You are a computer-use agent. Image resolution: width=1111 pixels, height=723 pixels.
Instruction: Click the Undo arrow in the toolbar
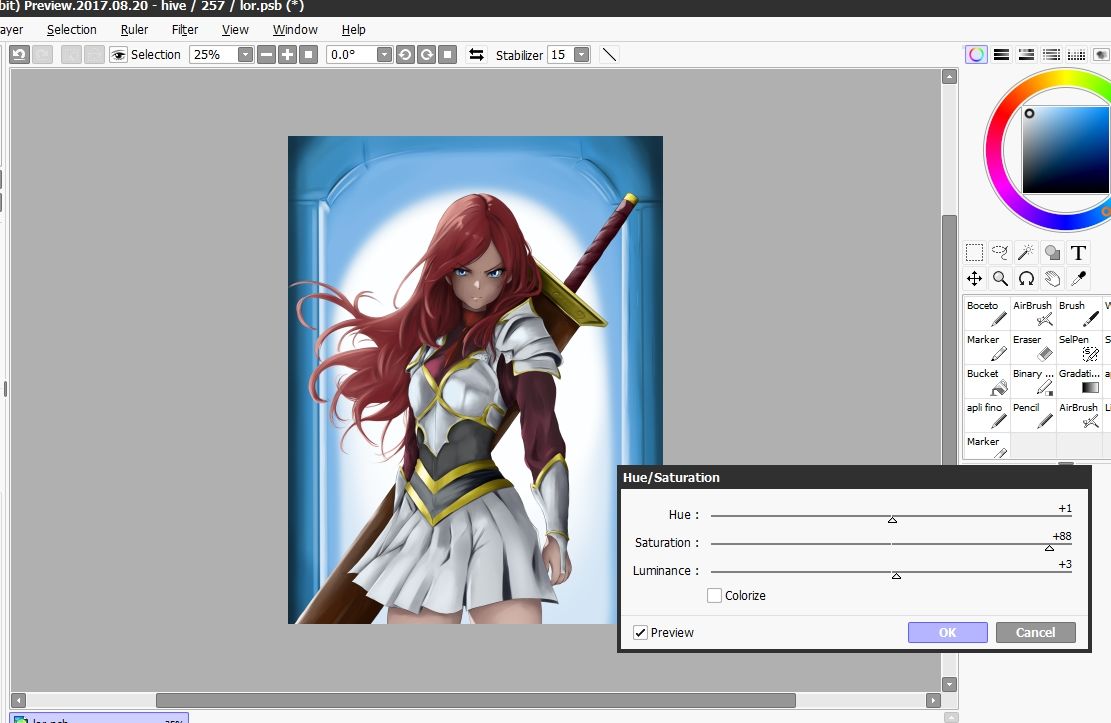coord(19,55)
